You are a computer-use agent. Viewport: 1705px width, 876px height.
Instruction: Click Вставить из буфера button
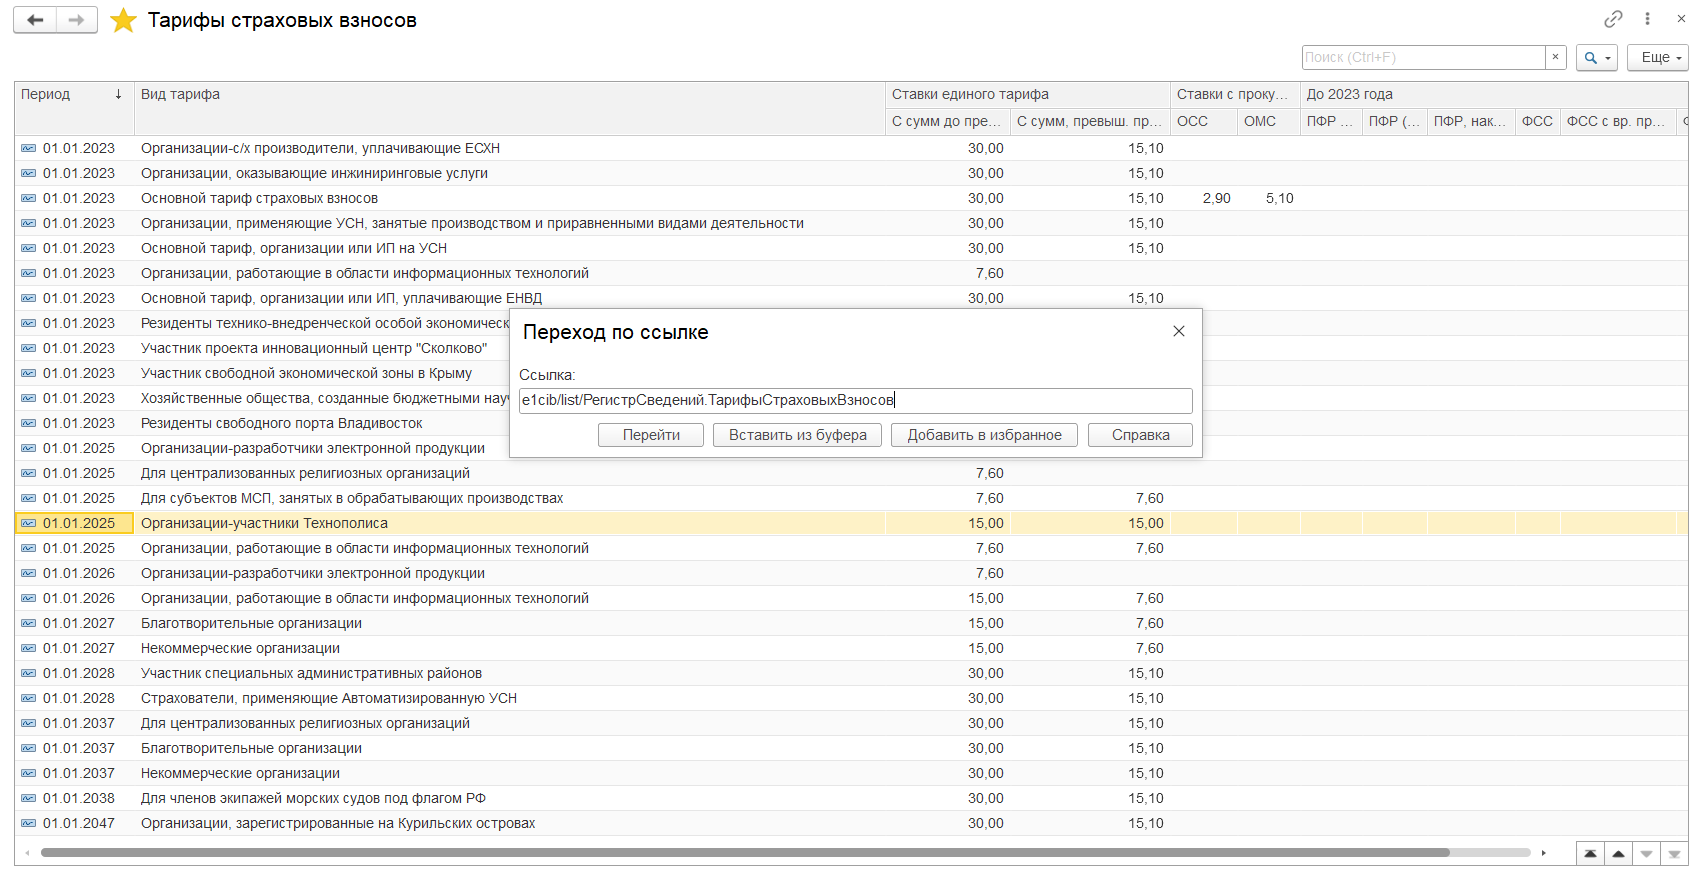point(797,435)
